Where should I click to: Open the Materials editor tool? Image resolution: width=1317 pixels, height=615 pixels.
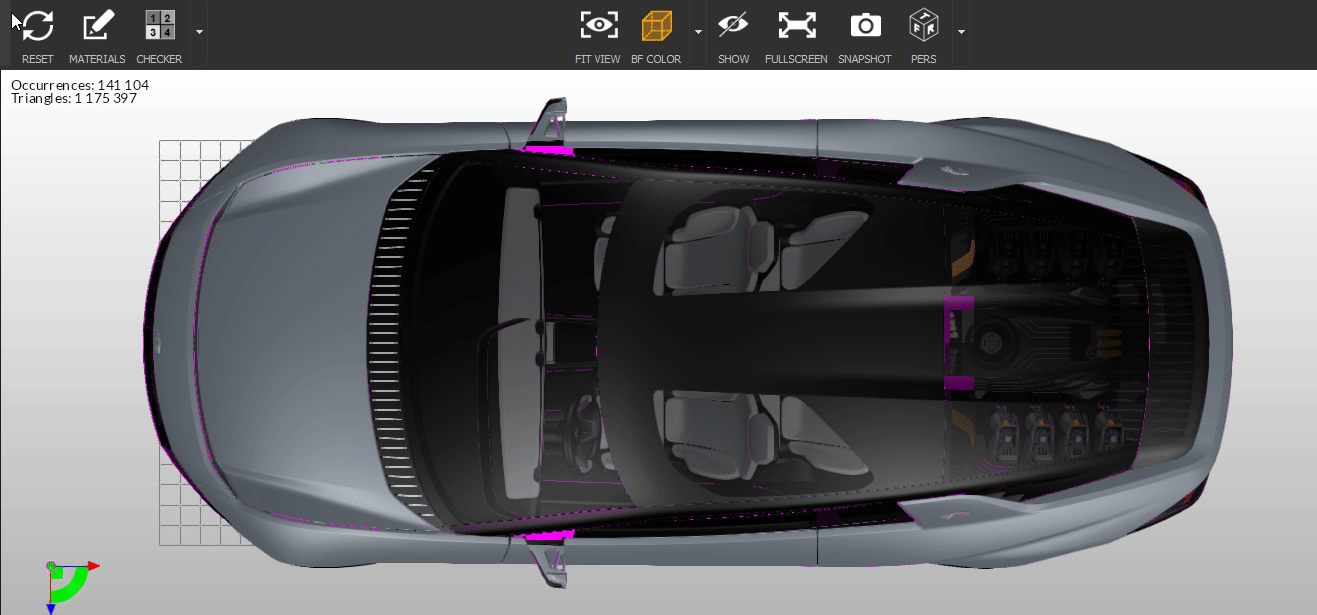tap(97, 26)
